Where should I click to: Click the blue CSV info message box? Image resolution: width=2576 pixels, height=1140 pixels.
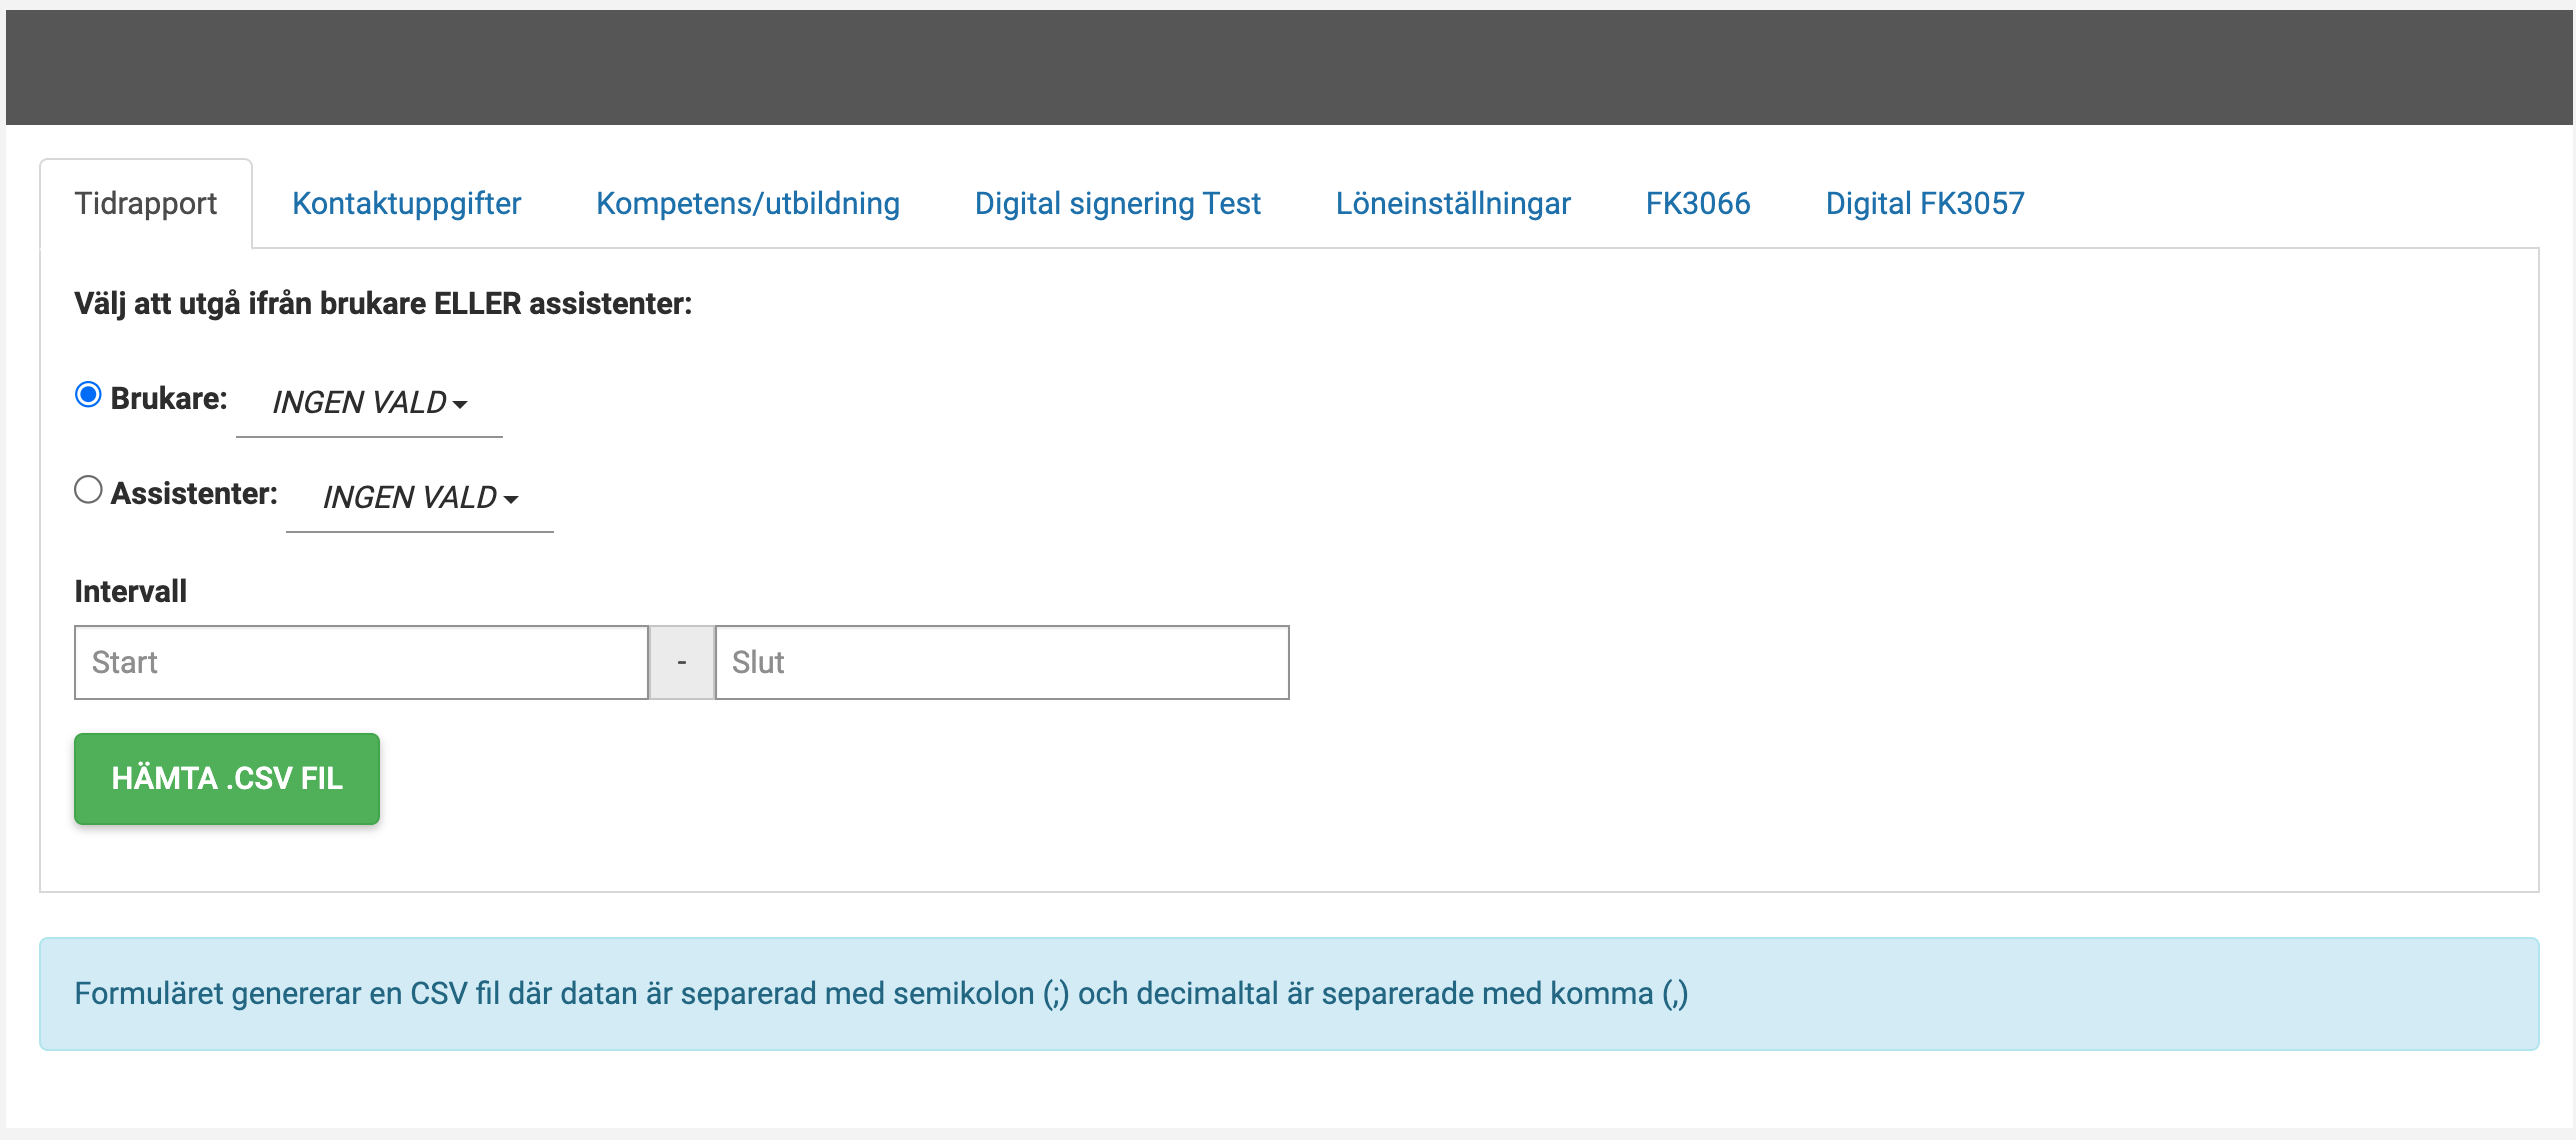point(1288,993)
